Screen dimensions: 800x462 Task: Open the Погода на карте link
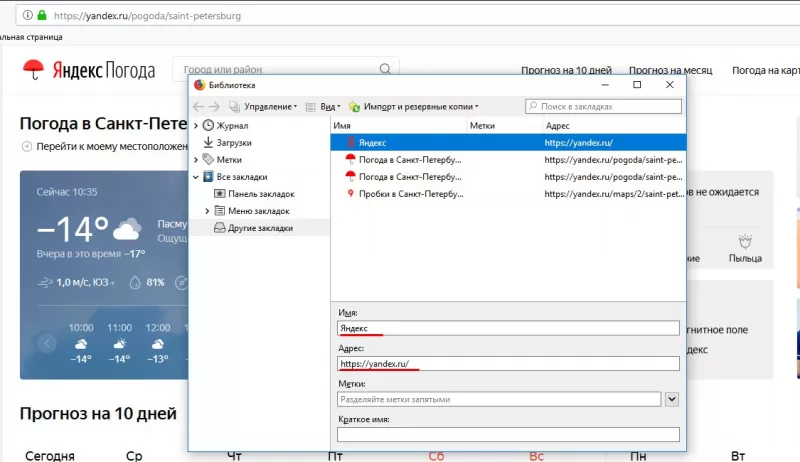click(766, 70)
